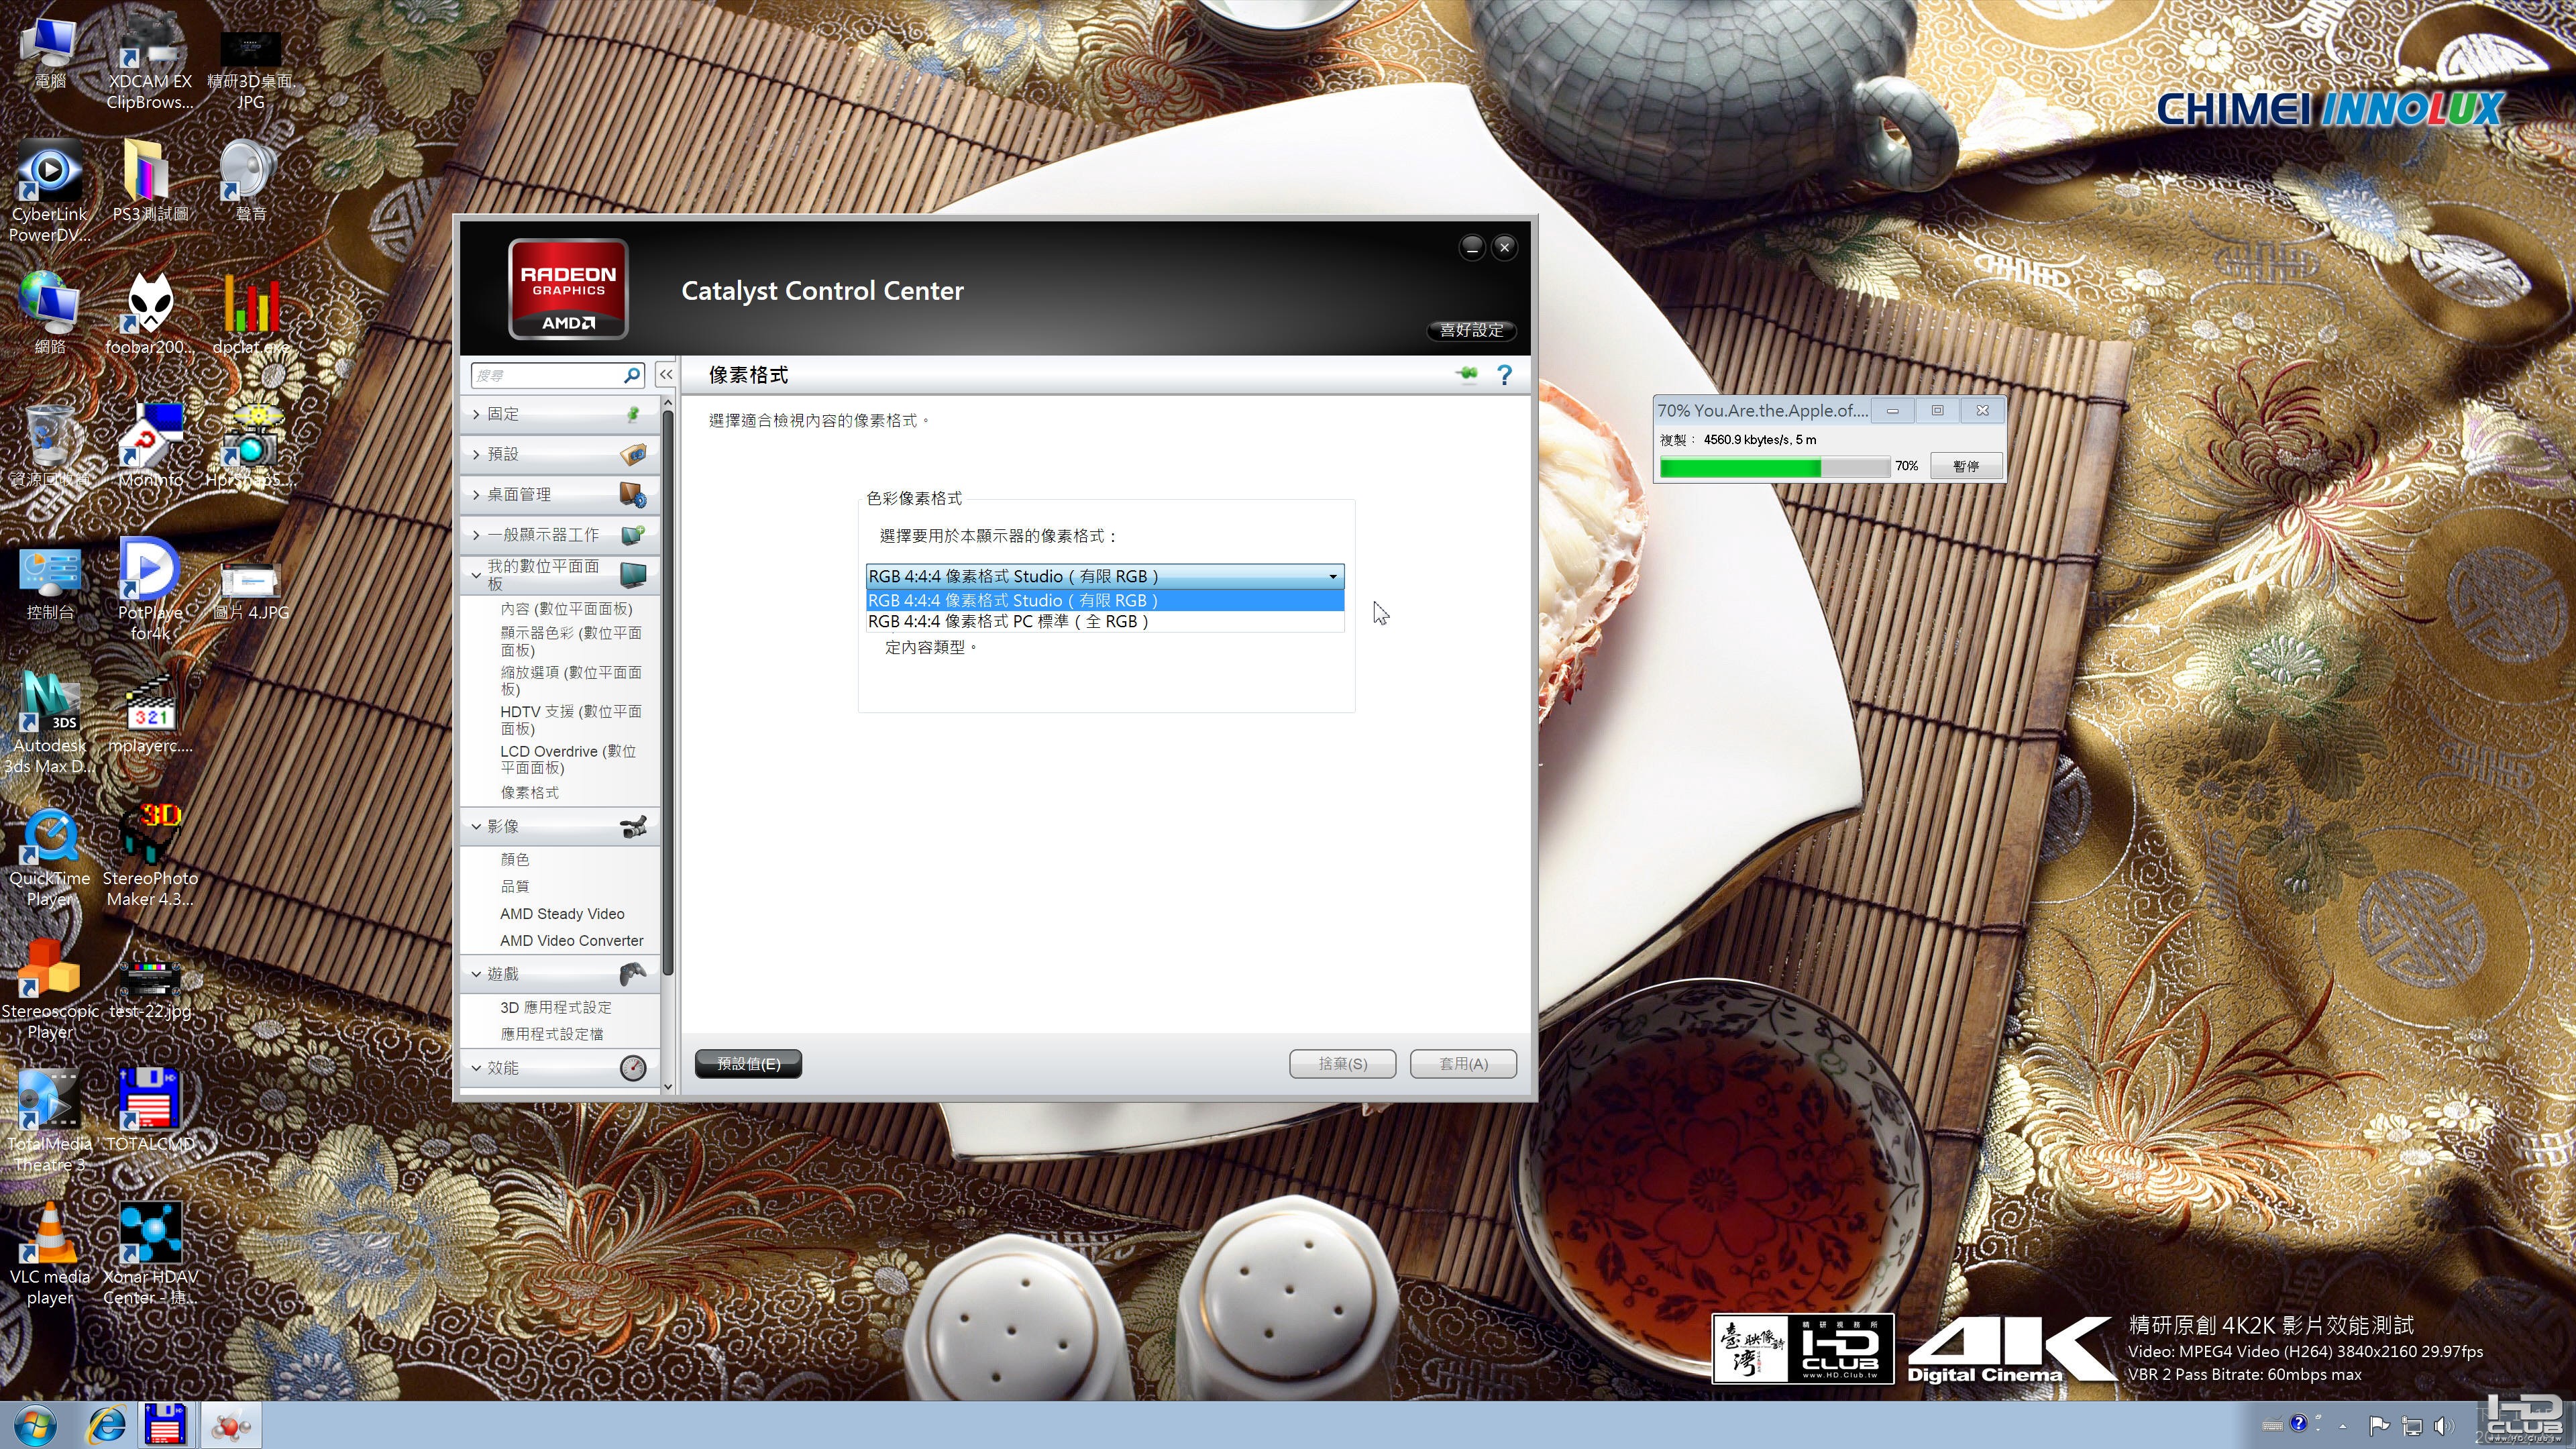Expand the 預設 sidebar section
Screen dimensions: 2576x1449
point(560,454)
